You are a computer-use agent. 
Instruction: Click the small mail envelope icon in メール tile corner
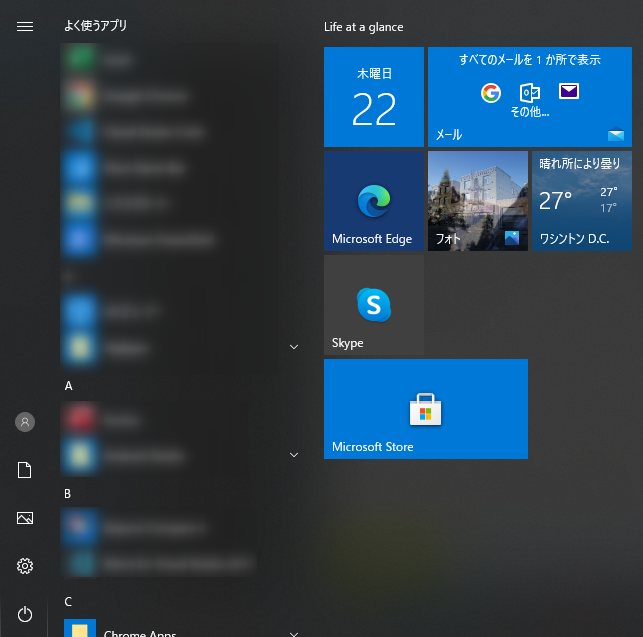coord(616,135)
